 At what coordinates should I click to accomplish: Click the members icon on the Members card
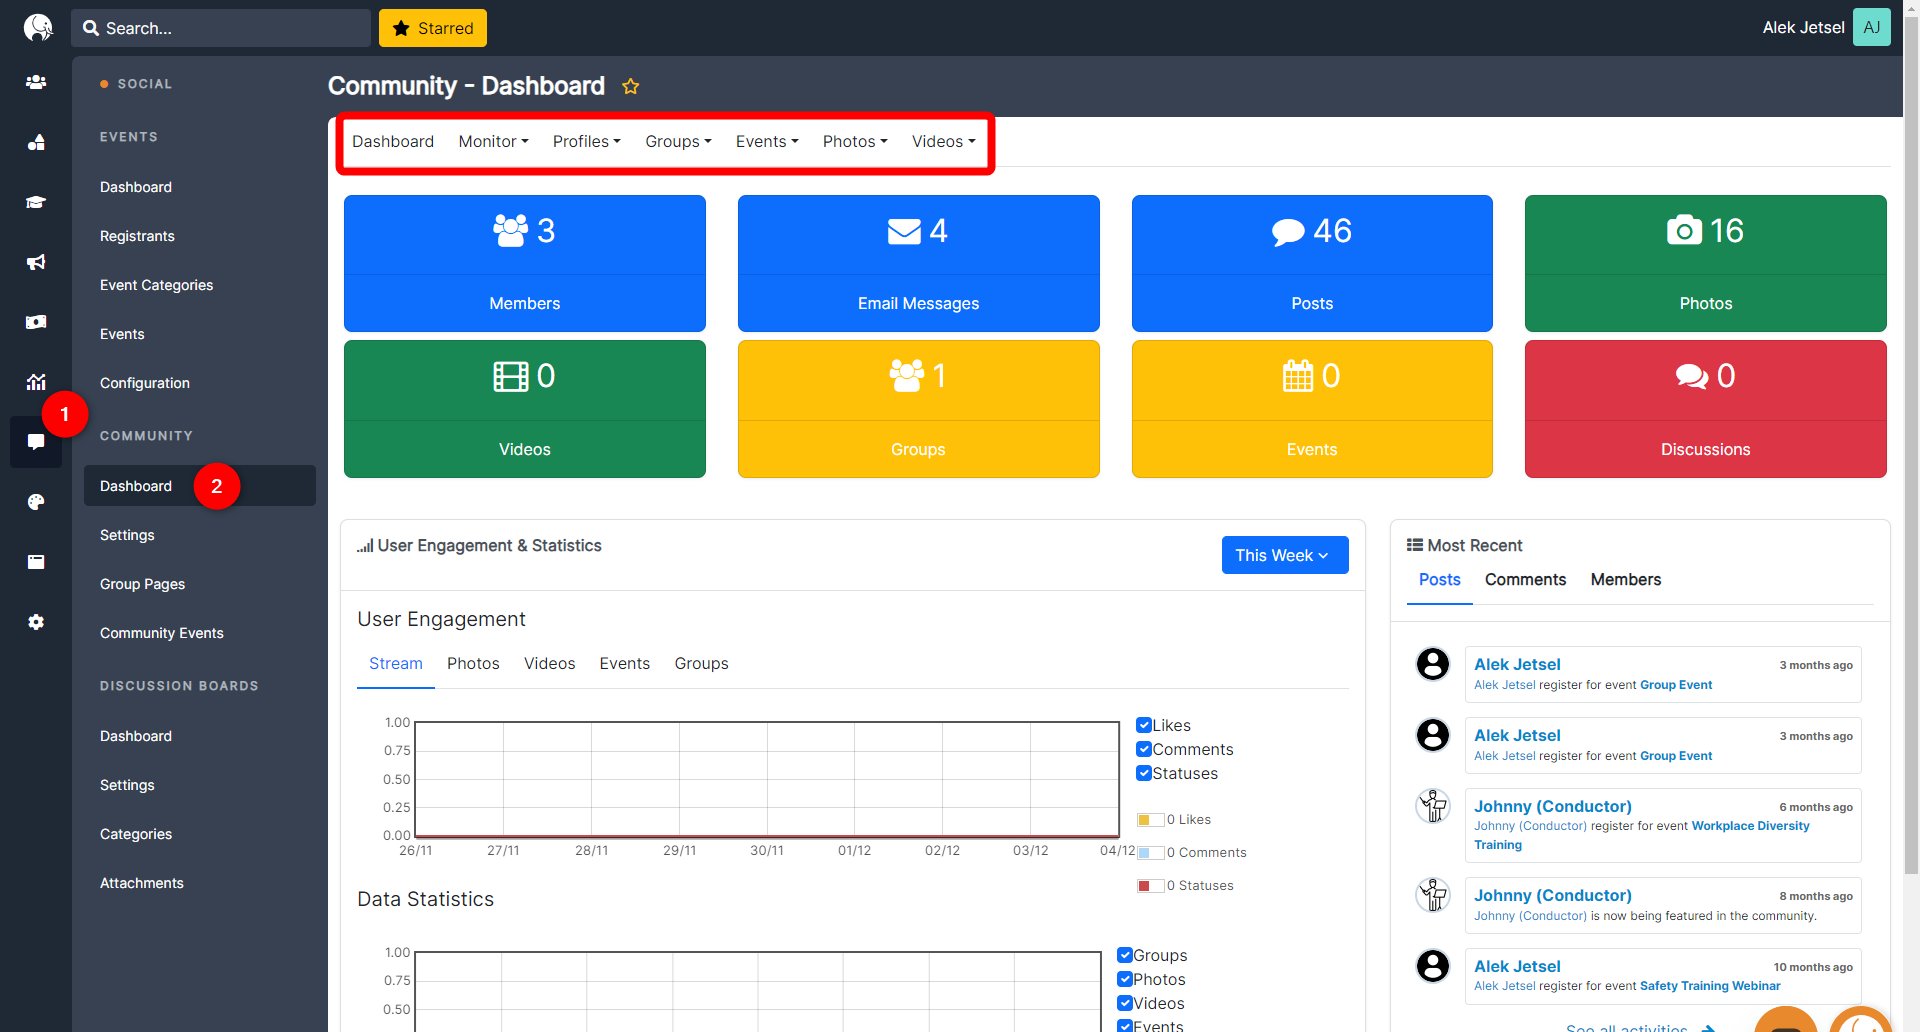(x=510, y=231)
